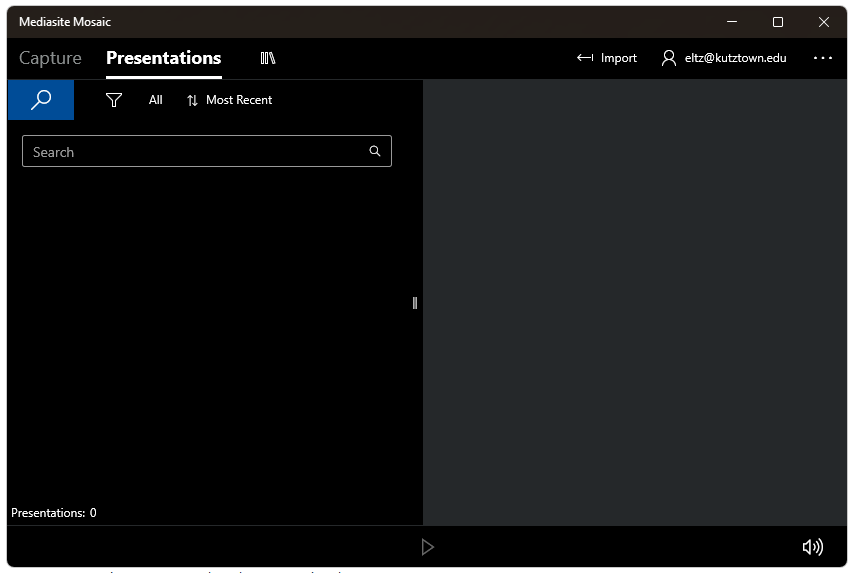Open account eltz@kutztown.edu menu

[724, 58]
